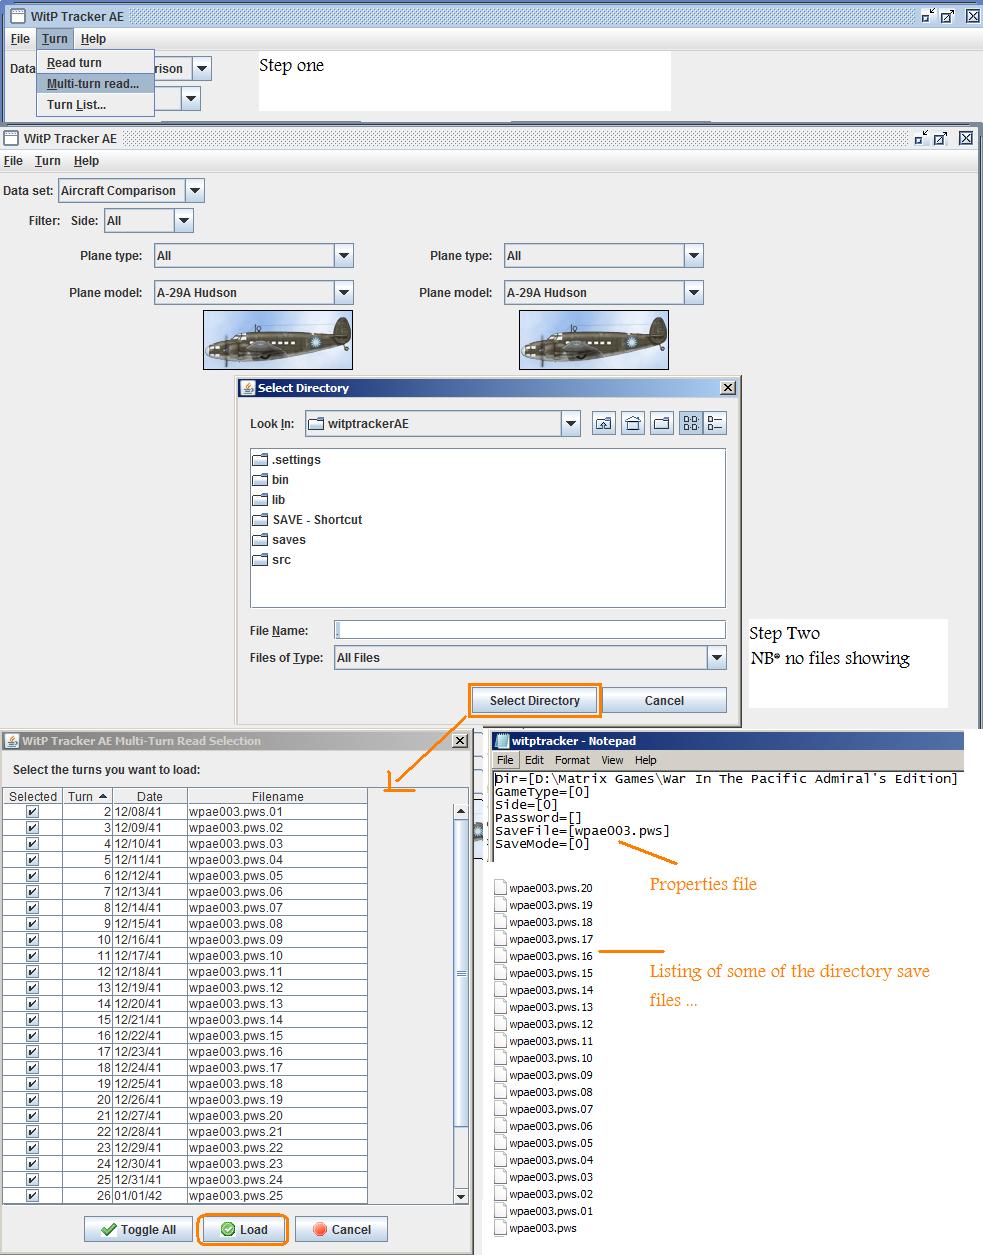Image resolution: width=983 pixels, height=1255 pixels.
Task: Uncheck turn 8 wpae003.pws.07 checkbox
Action: pos(32,908)
